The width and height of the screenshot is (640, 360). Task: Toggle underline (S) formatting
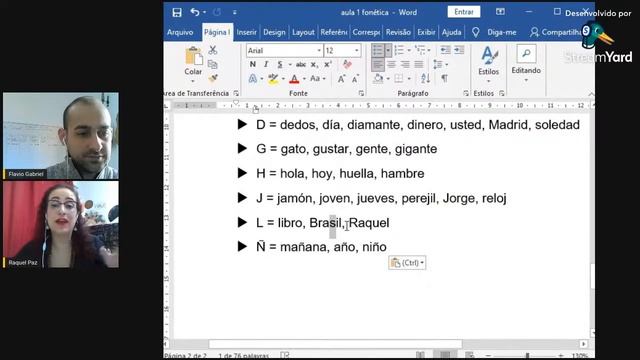pyautogui.click(x=280, y=64)
